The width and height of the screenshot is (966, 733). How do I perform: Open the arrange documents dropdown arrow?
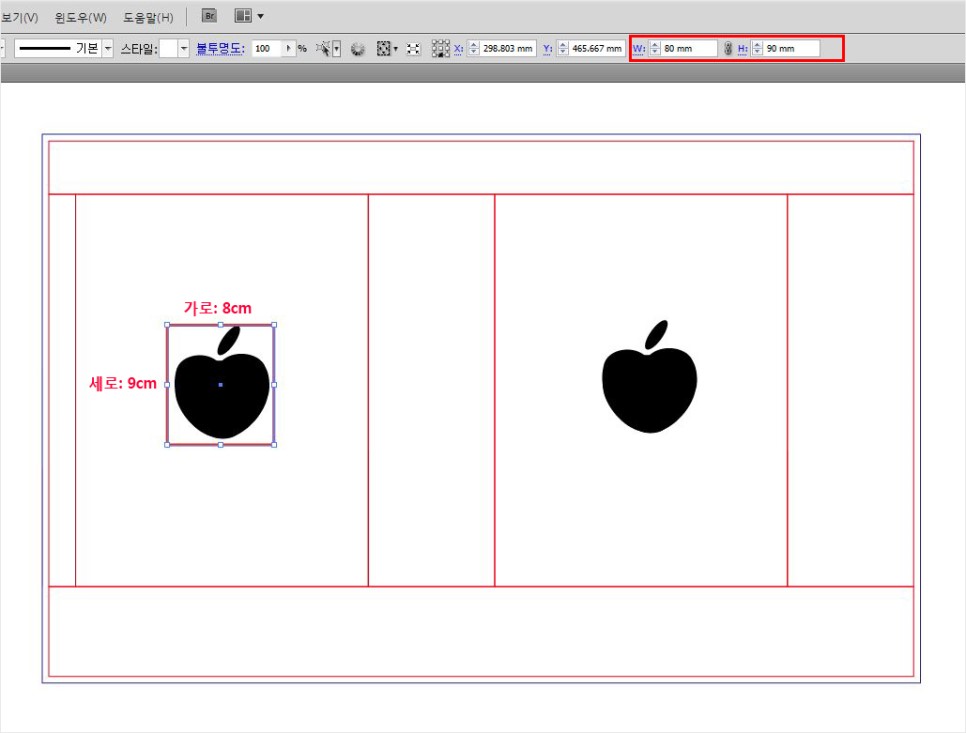261,16
